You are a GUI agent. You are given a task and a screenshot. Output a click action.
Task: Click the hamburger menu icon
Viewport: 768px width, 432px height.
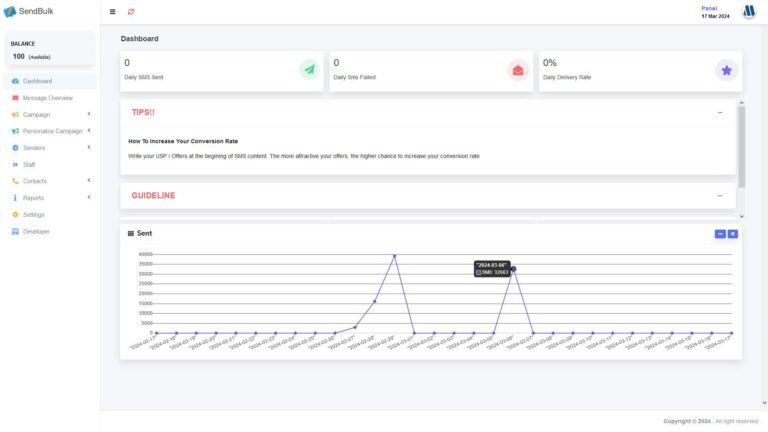[112, 12]
